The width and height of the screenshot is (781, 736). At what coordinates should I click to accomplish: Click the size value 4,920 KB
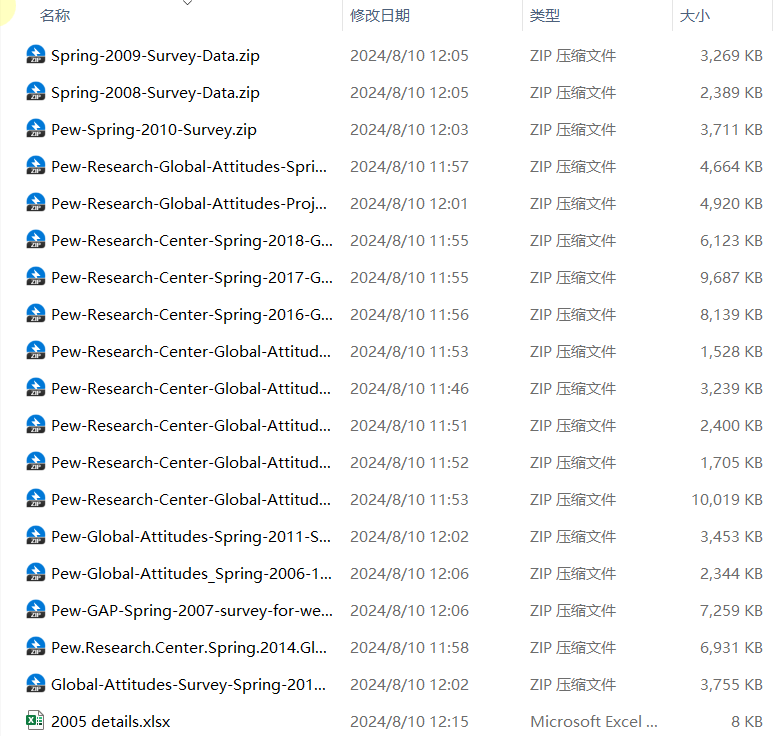731,204
